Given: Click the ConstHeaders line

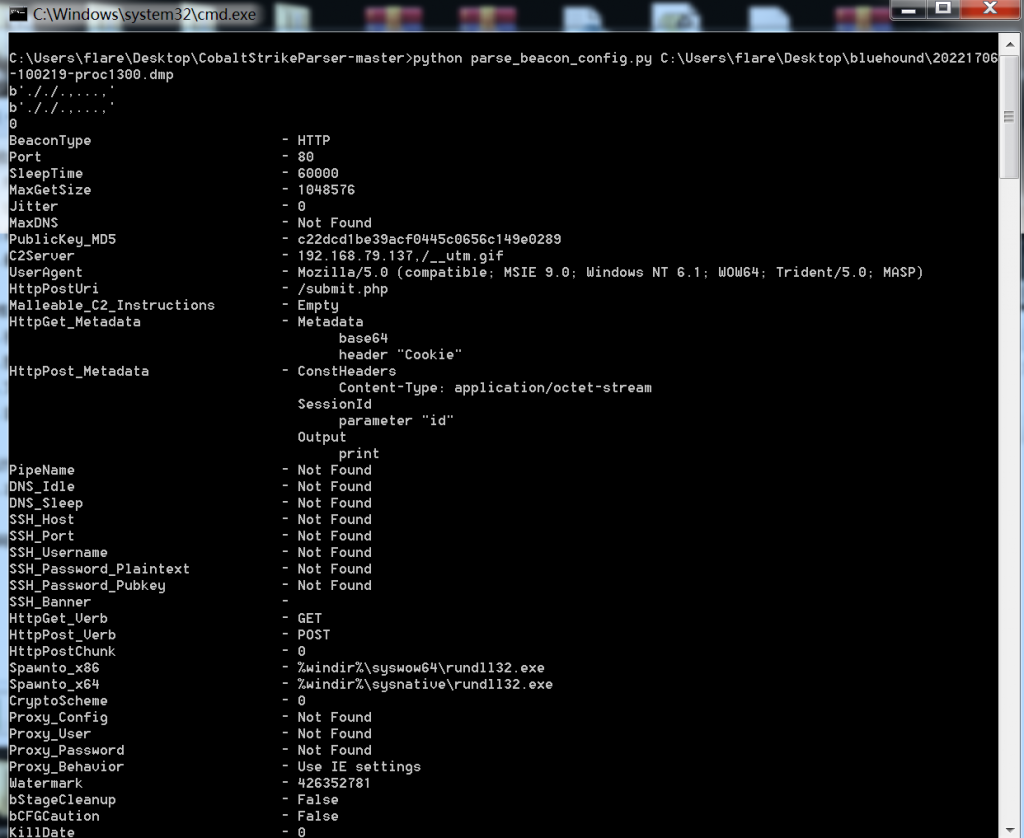Looking at the screenshot, I should (x=347, y=371).
